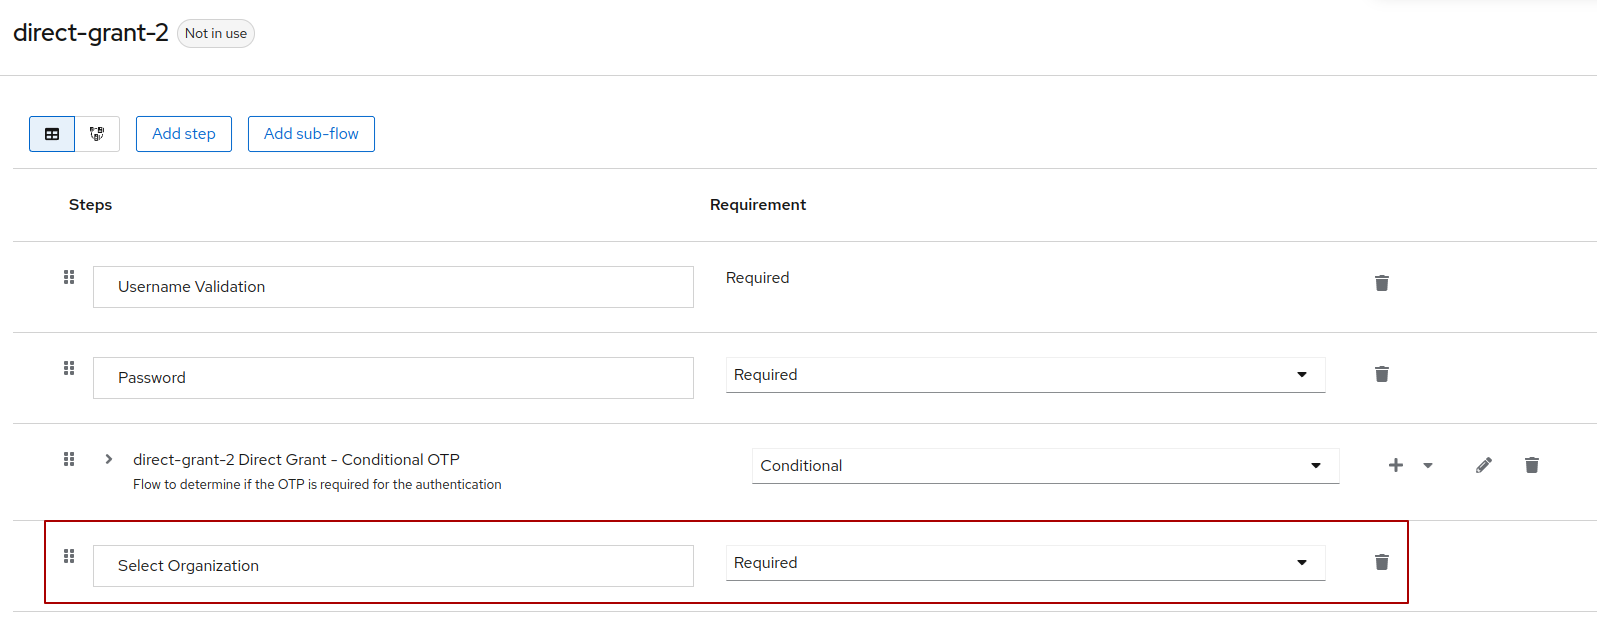Click the Add step button
This screenshot has width=1597, height=633.
184,134
